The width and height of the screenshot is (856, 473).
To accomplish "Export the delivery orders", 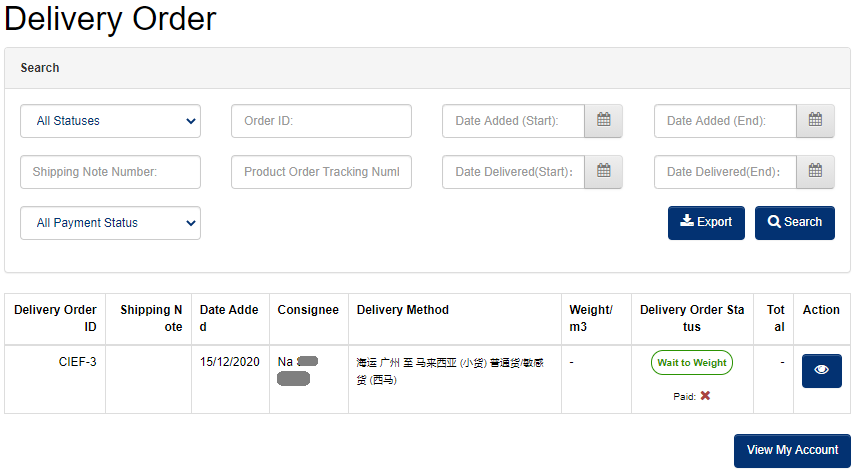I will coord(706,223).
